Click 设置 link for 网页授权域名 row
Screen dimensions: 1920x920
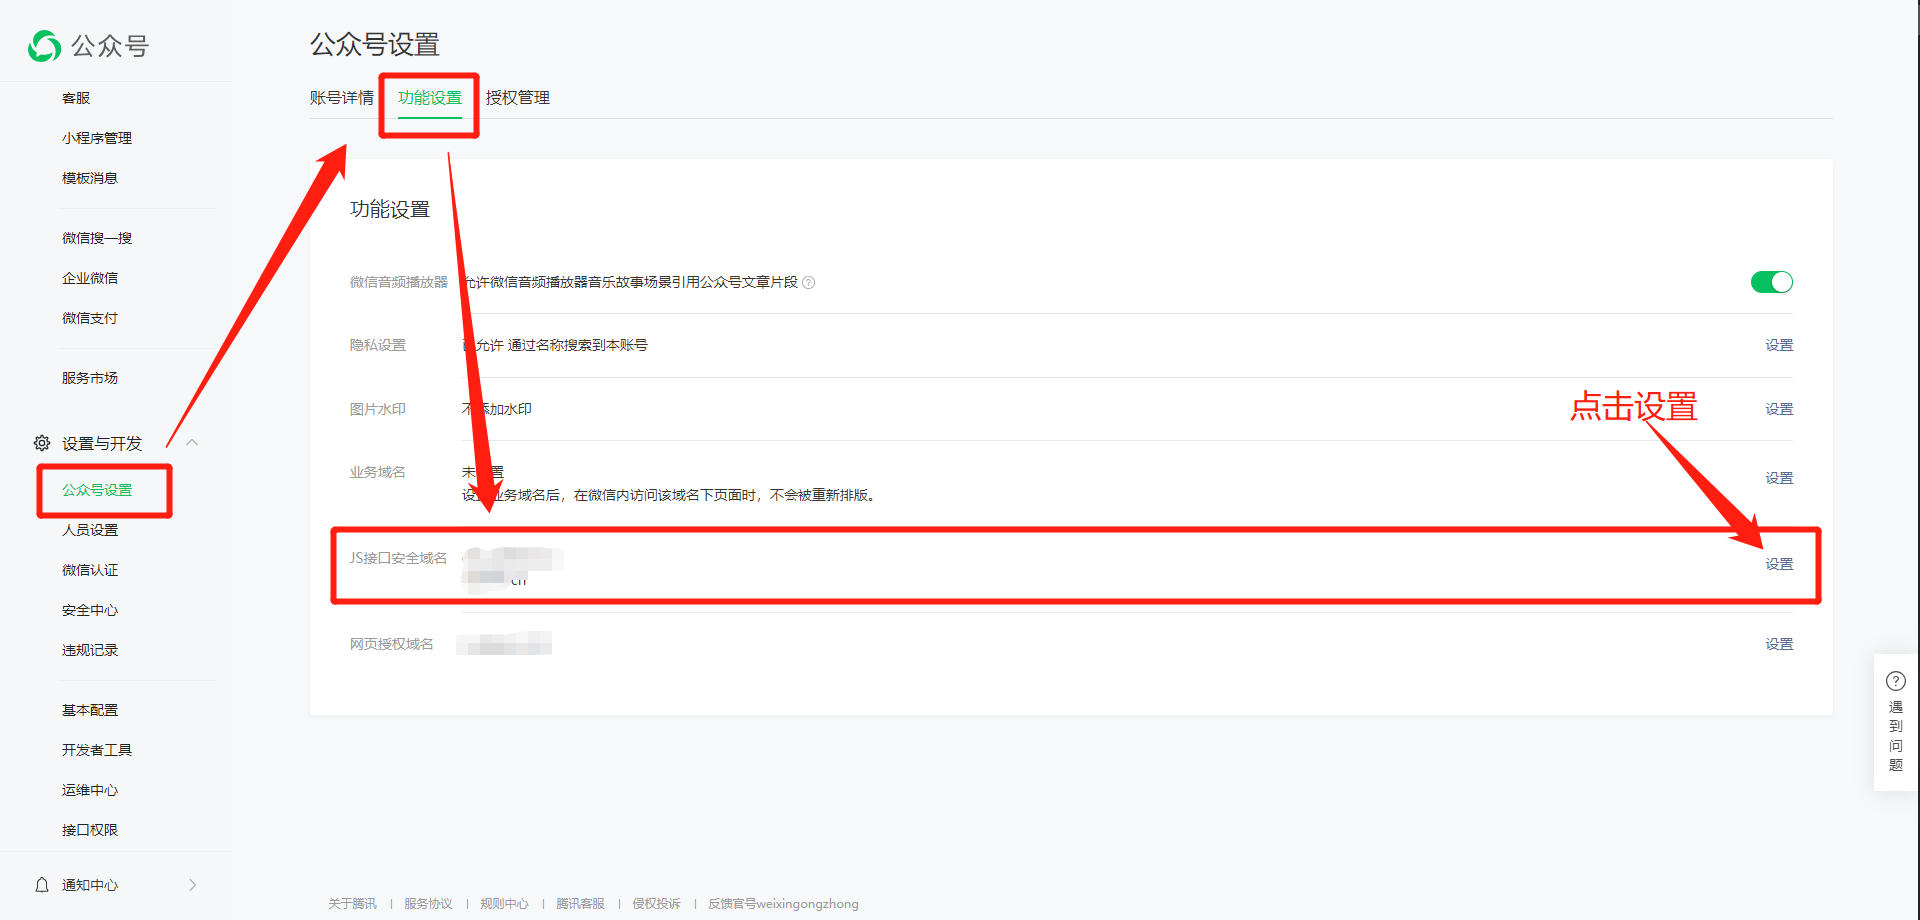click(1779, 644)
